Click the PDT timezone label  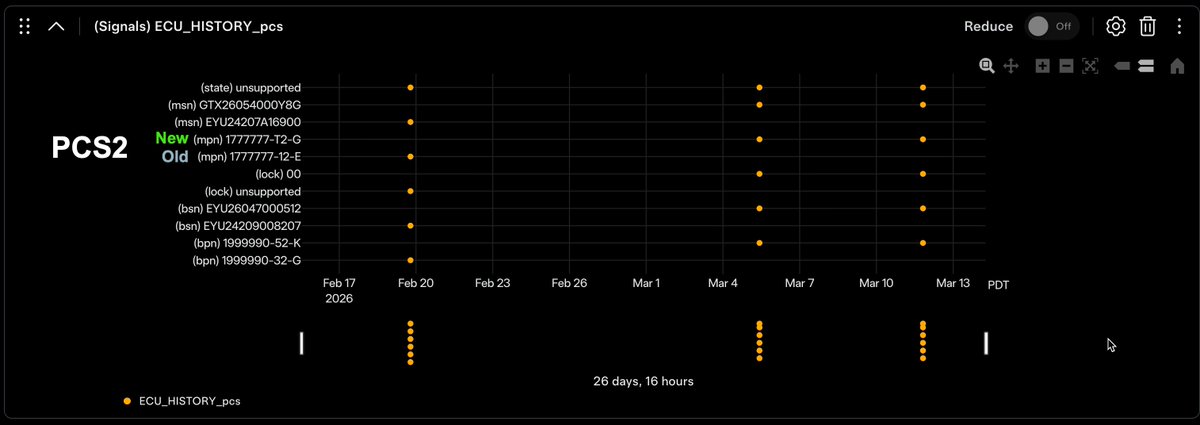(998, 284)
